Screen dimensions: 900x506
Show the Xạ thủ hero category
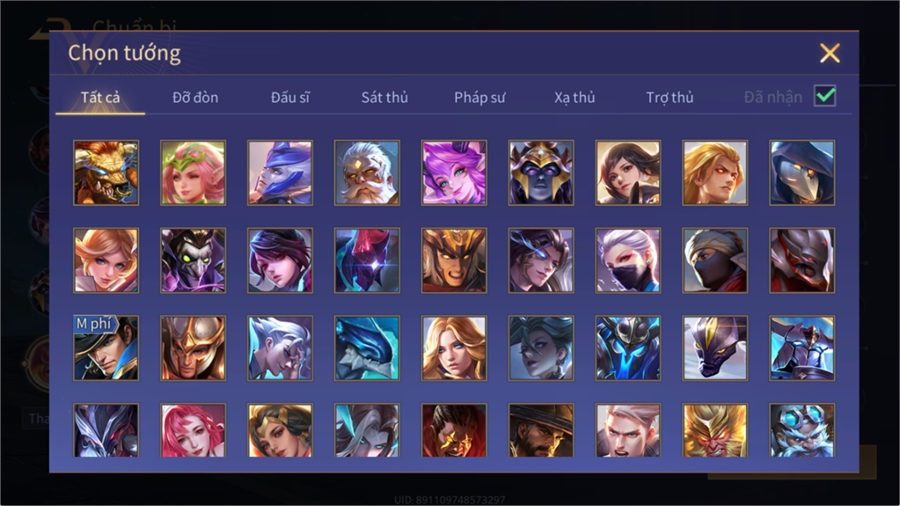point(575,98)
